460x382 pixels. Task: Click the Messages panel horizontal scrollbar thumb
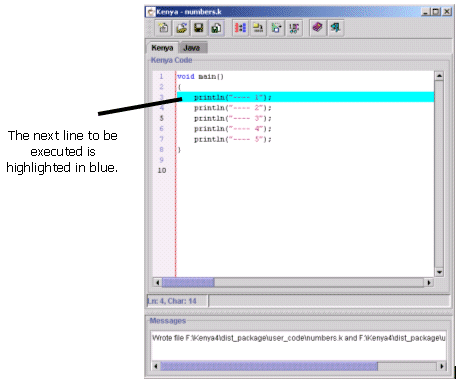tap(269, 366)
